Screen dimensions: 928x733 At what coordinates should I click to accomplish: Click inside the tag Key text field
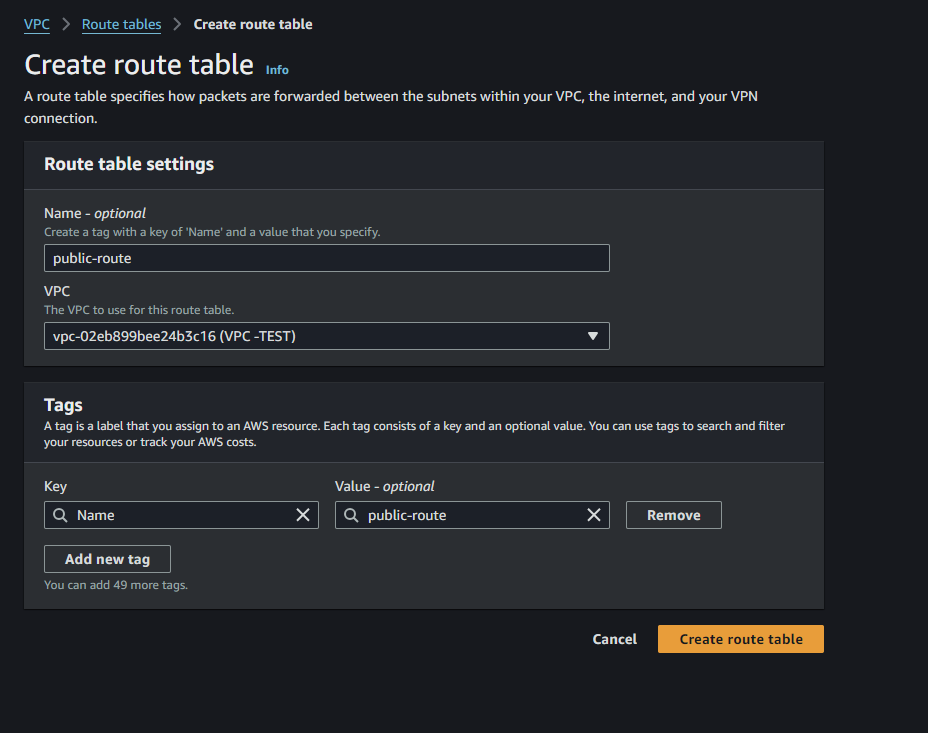[181, 515]
